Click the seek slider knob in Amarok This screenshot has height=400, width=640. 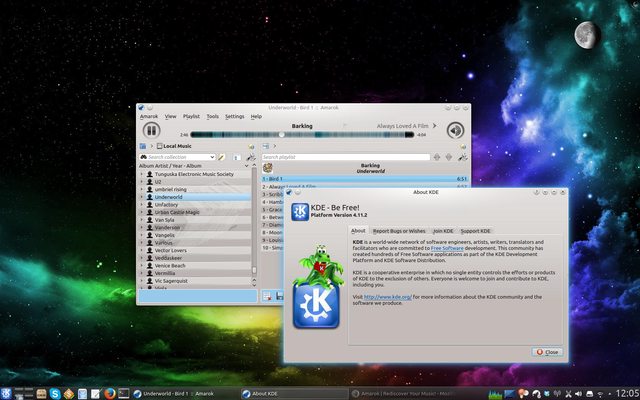282,134
